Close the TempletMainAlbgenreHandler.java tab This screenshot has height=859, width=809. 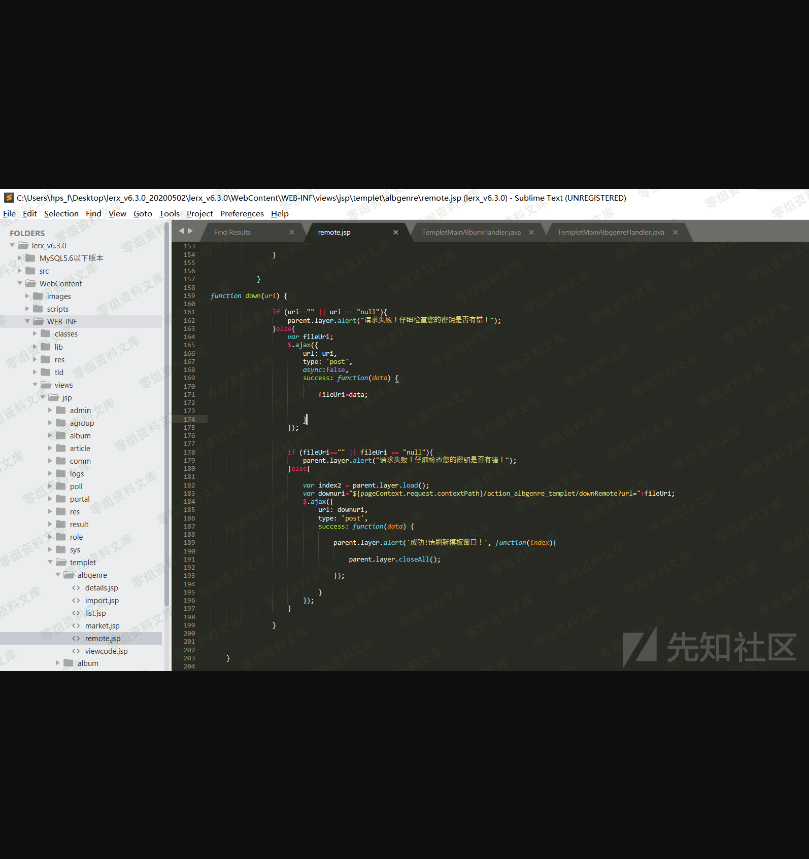676,232
